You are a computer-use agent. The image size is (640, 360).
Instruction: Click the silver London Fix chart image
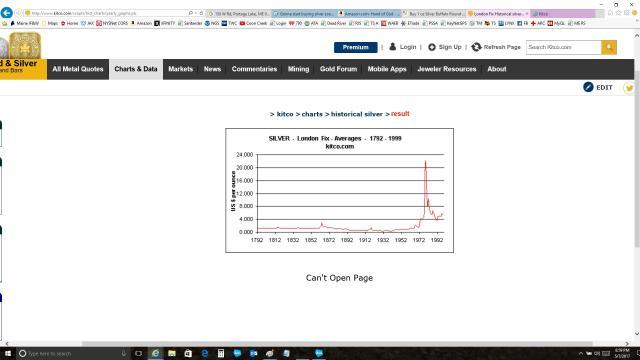click(x=339, y=191)
